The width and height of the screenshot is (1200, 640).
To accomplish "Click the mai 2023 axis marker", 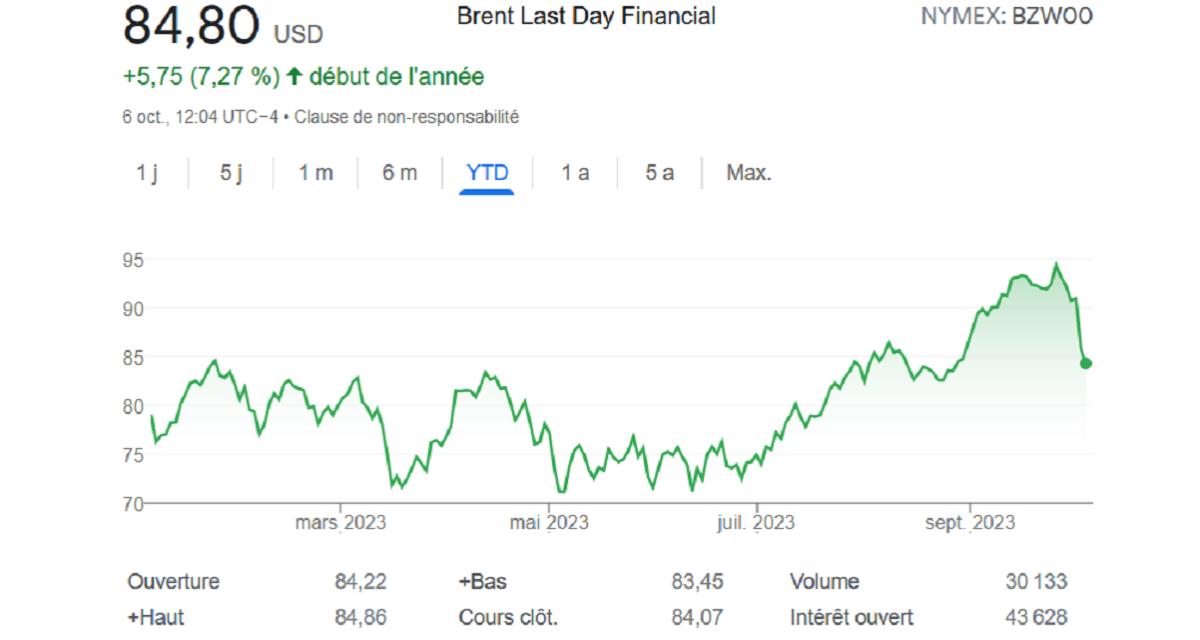I will 549,522.
